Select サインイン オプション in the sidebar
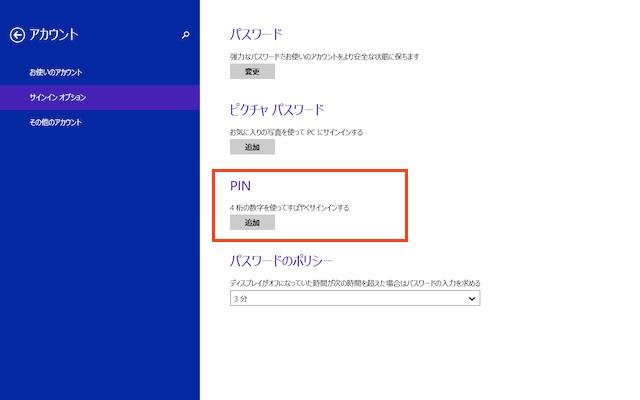This screenshot has height=400, width=640. [x=100, y=97]
